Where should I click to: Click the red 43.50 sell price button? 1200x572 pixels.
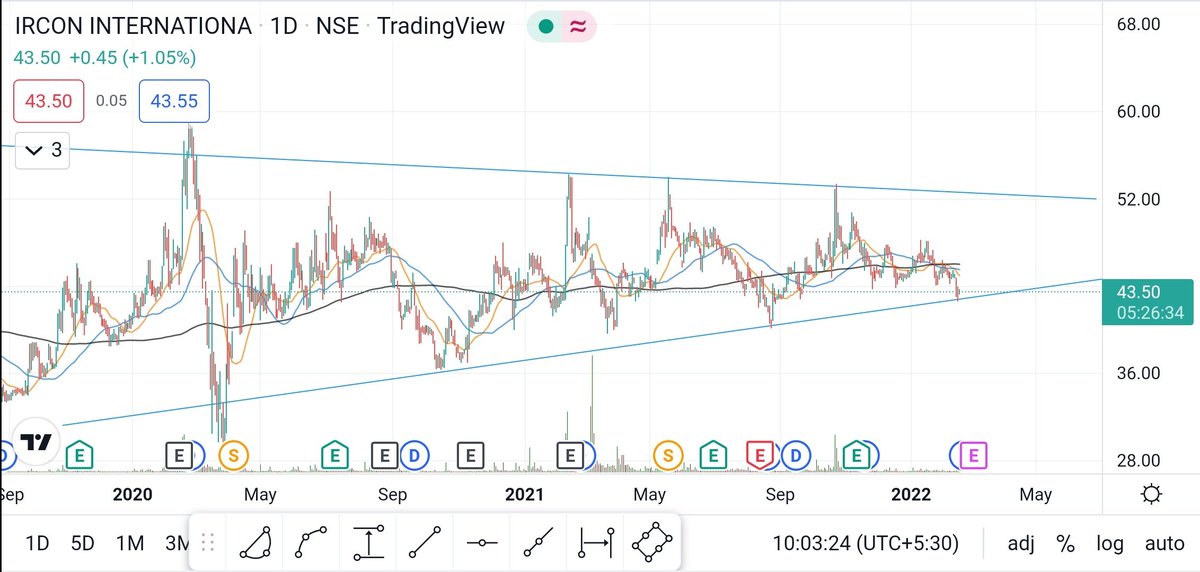[x=48, y=100]
